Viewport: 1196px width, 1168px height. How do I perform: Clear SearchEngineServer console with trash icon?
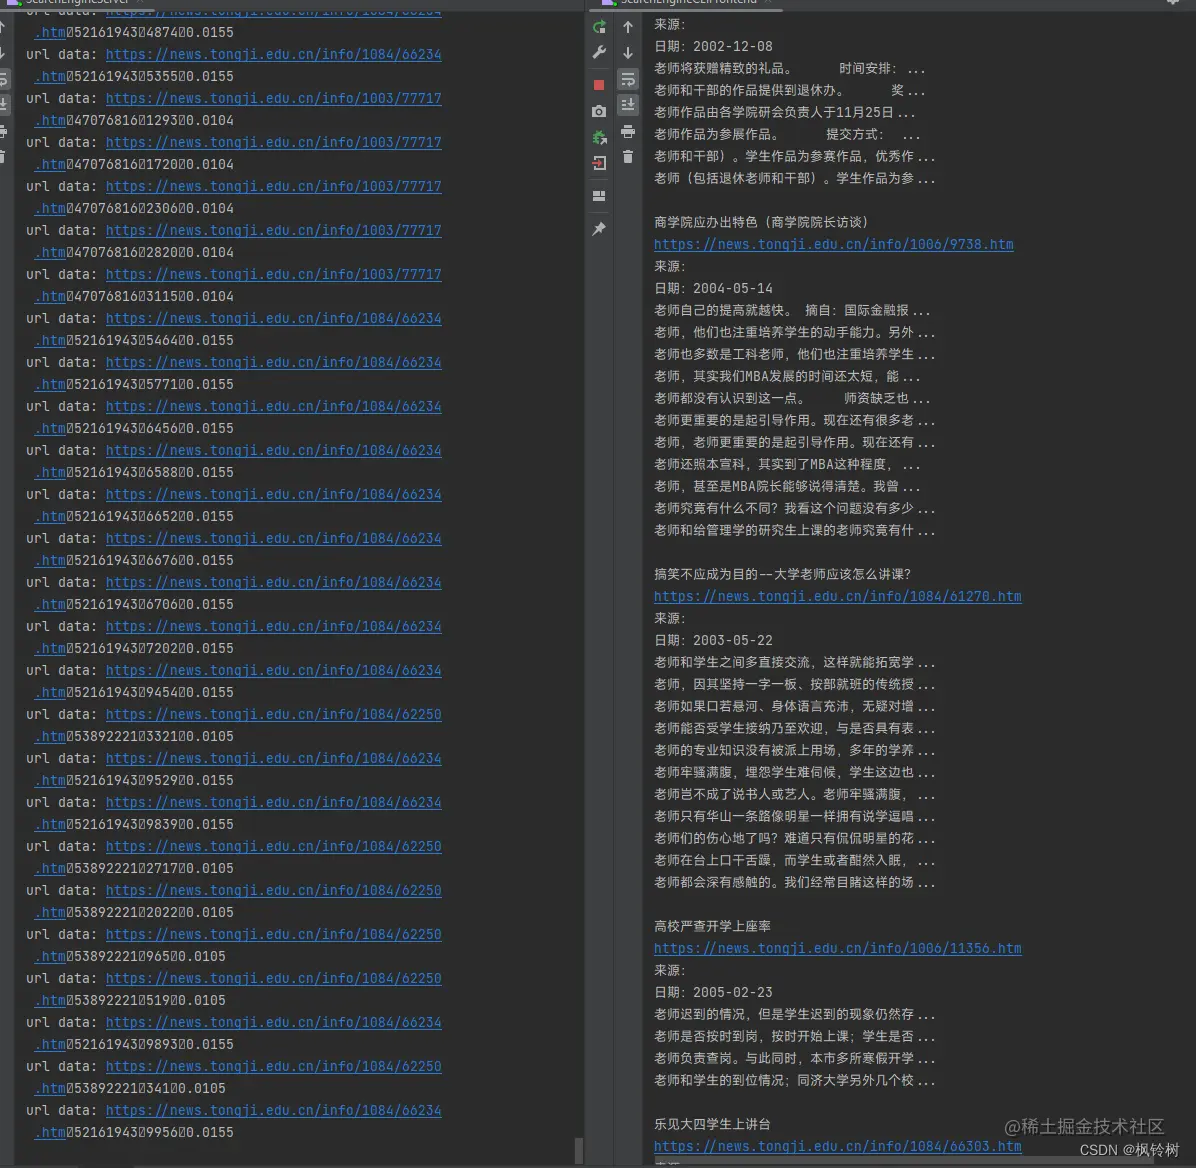point(2,156)
